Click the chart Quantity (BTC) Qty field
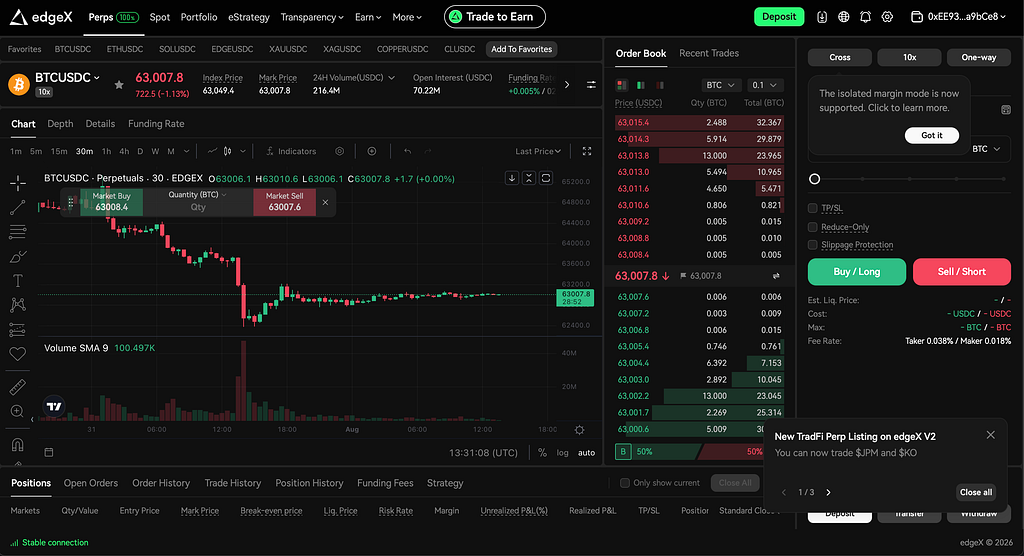The width and height of the screenshot is (1024, 556). click(198, 207)
